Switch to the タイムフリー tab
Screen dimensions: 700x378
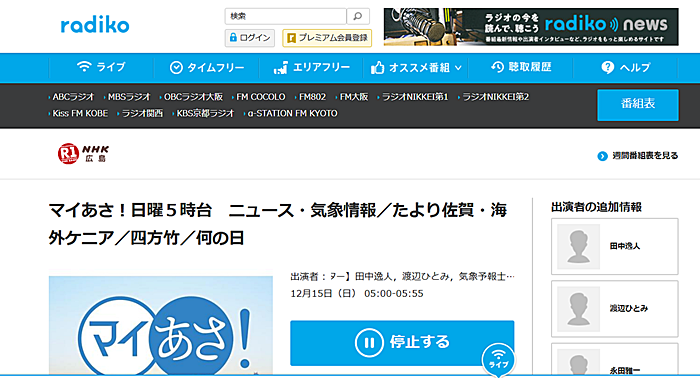point(207,68)
